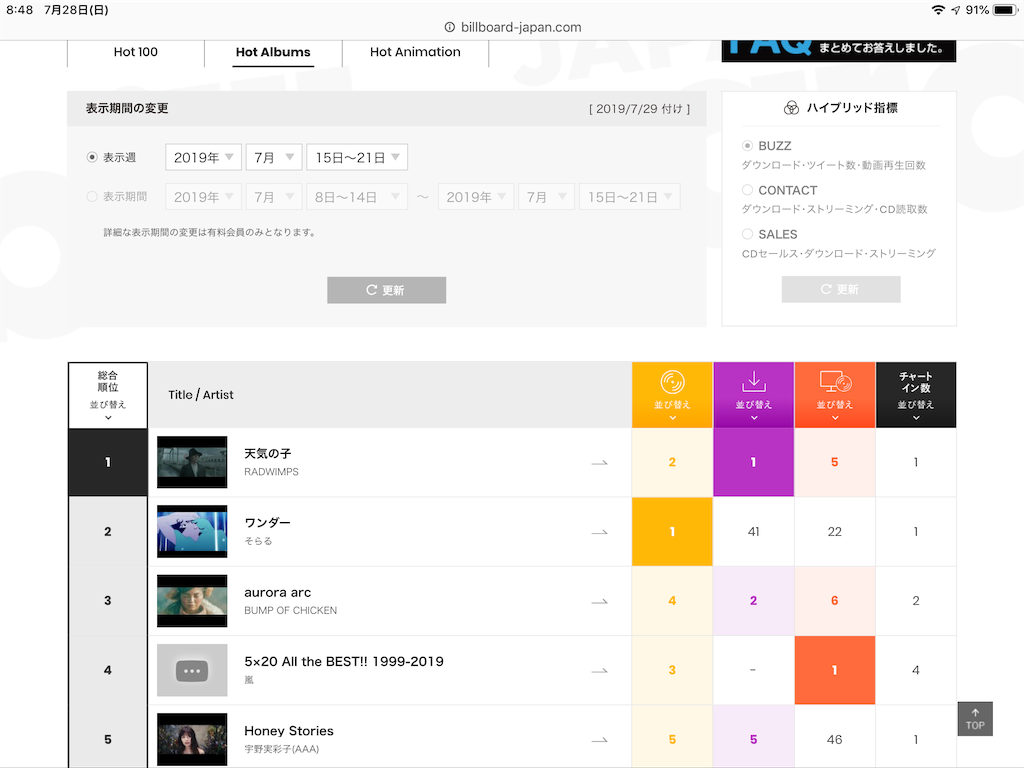This screenshot has width=1024, height=768.
Task: Tap the location services arrow icon
Action: point(955,10)
